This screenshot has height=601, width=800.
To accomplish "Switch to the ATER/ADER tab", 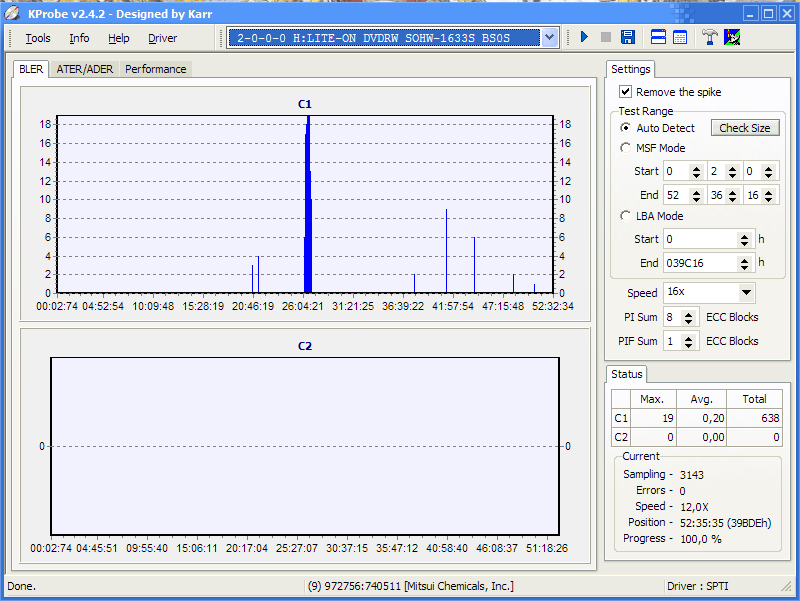I will pos(85,69).
